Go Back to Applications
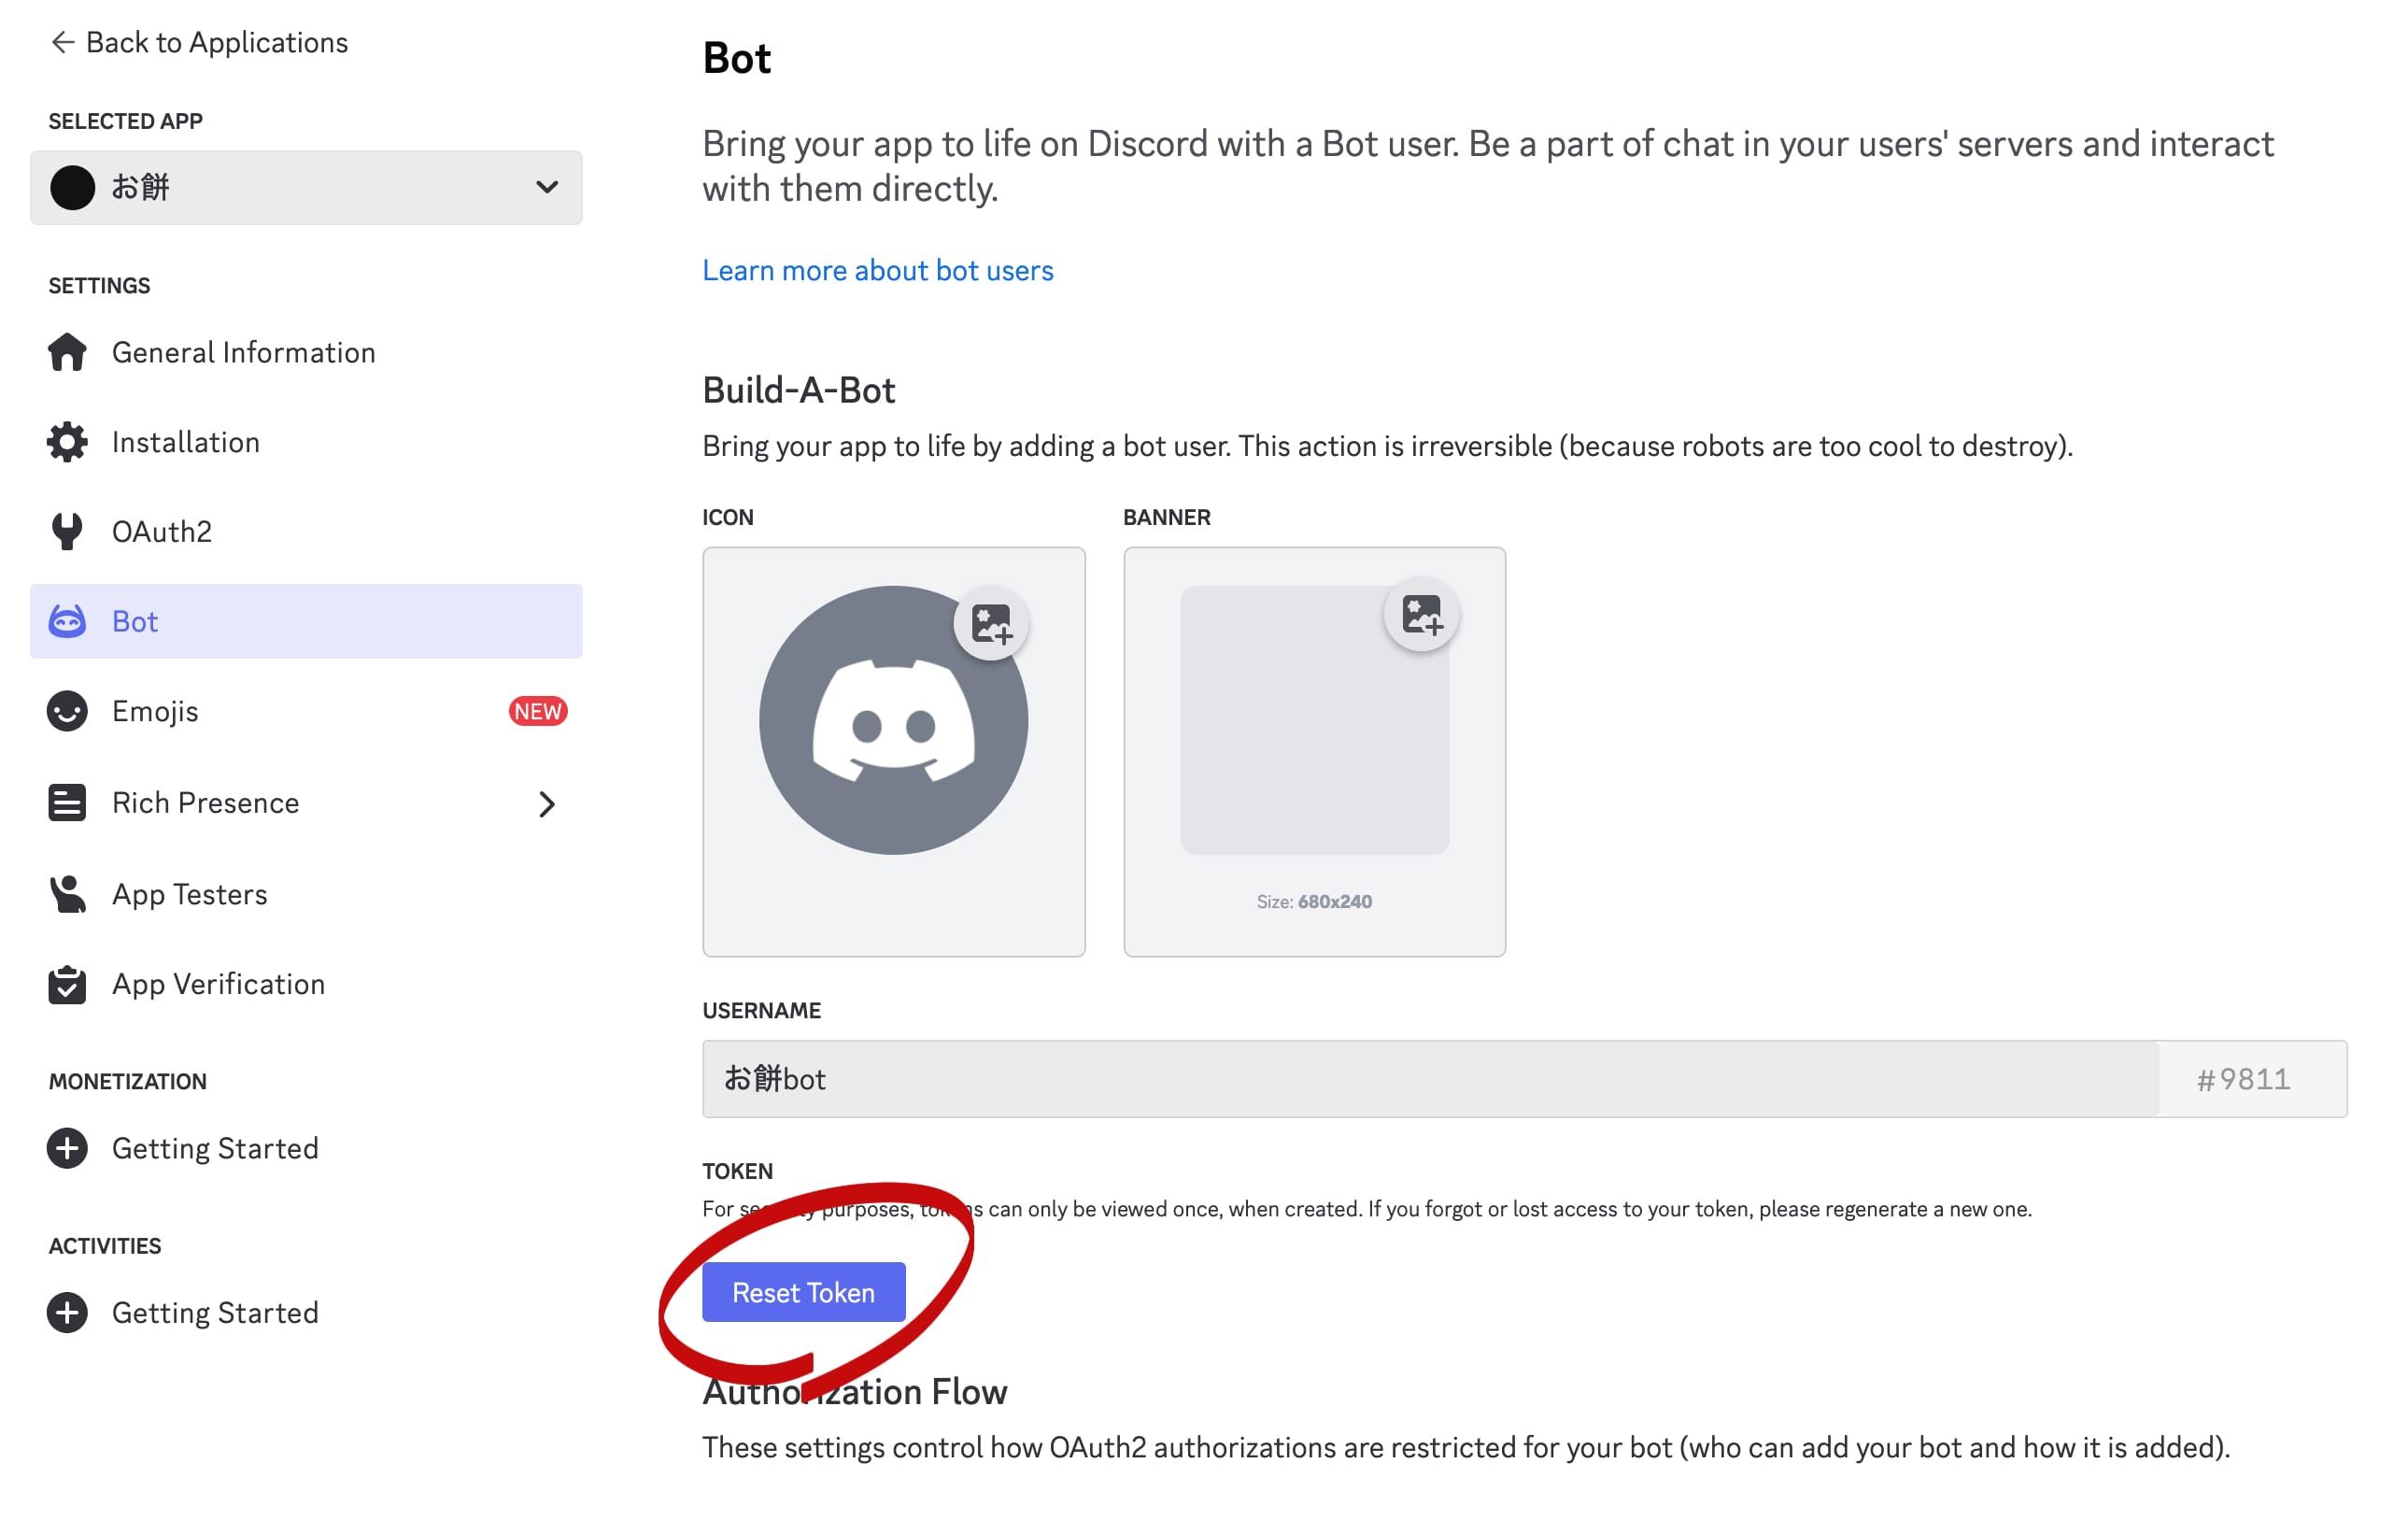This screenshot has height=1534, width=2408. click(x=198, y=42)
